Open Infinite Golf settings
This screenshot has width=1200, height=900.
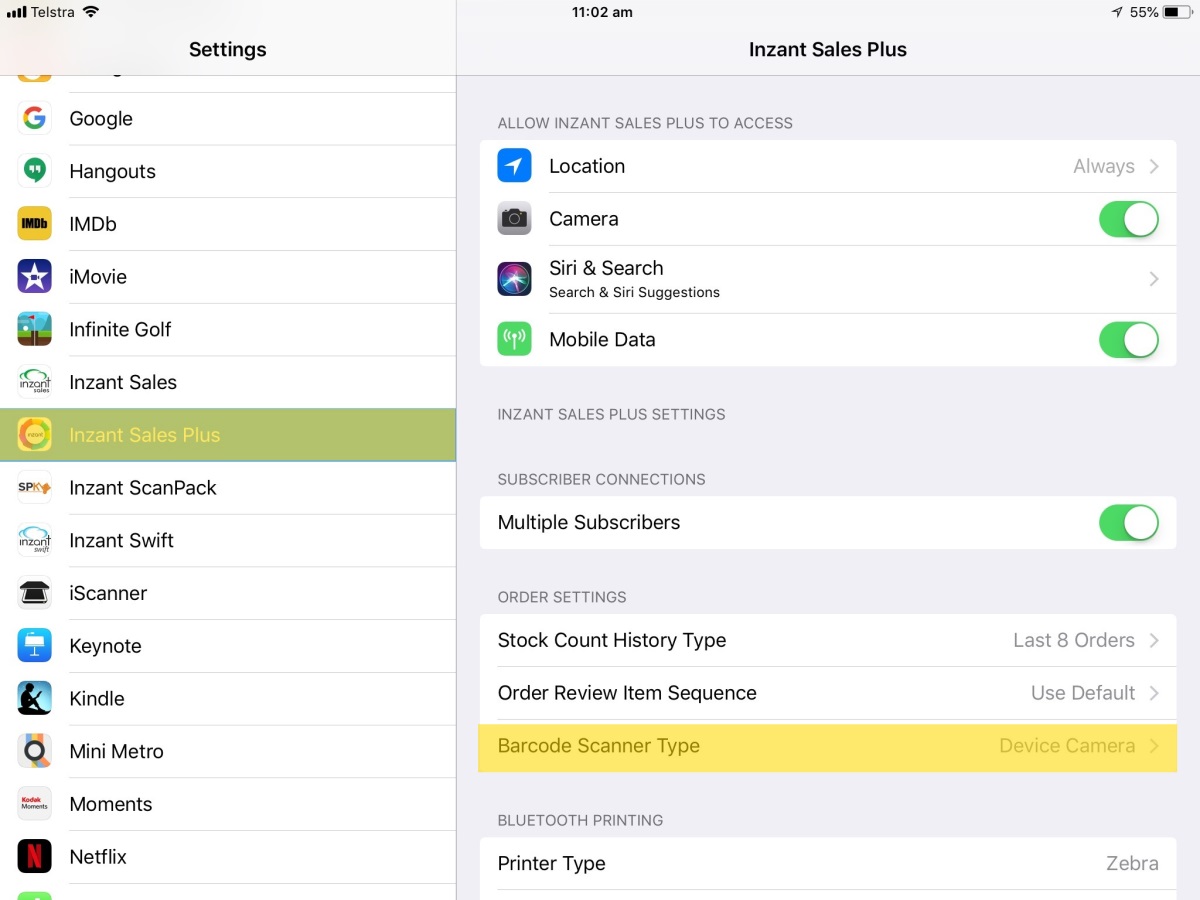click(x=228, y=329)
